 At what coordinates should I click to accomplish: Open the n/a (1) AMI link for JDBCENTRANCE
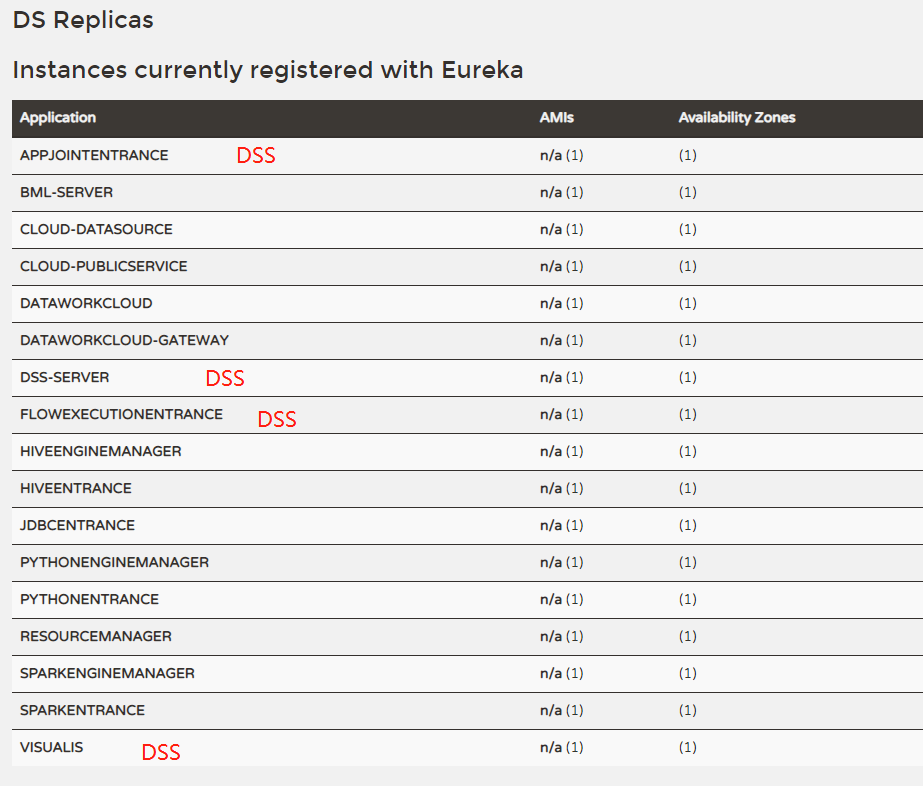(560, 525)
